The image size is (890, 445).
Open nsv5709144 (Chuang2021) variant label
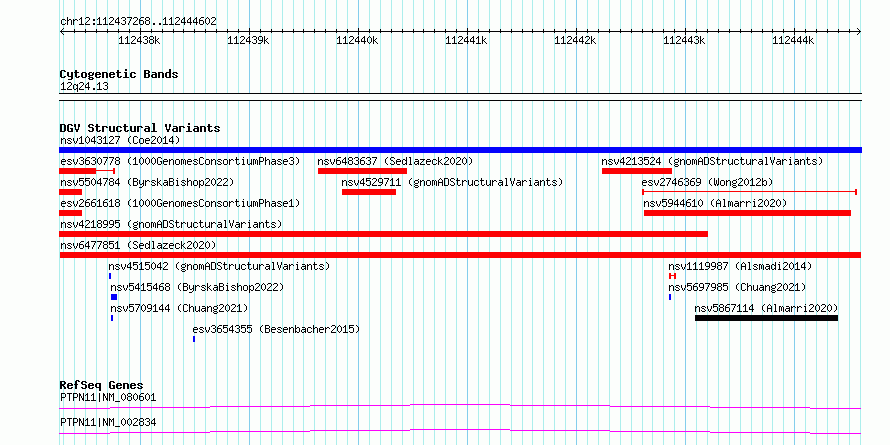[179, 308]
